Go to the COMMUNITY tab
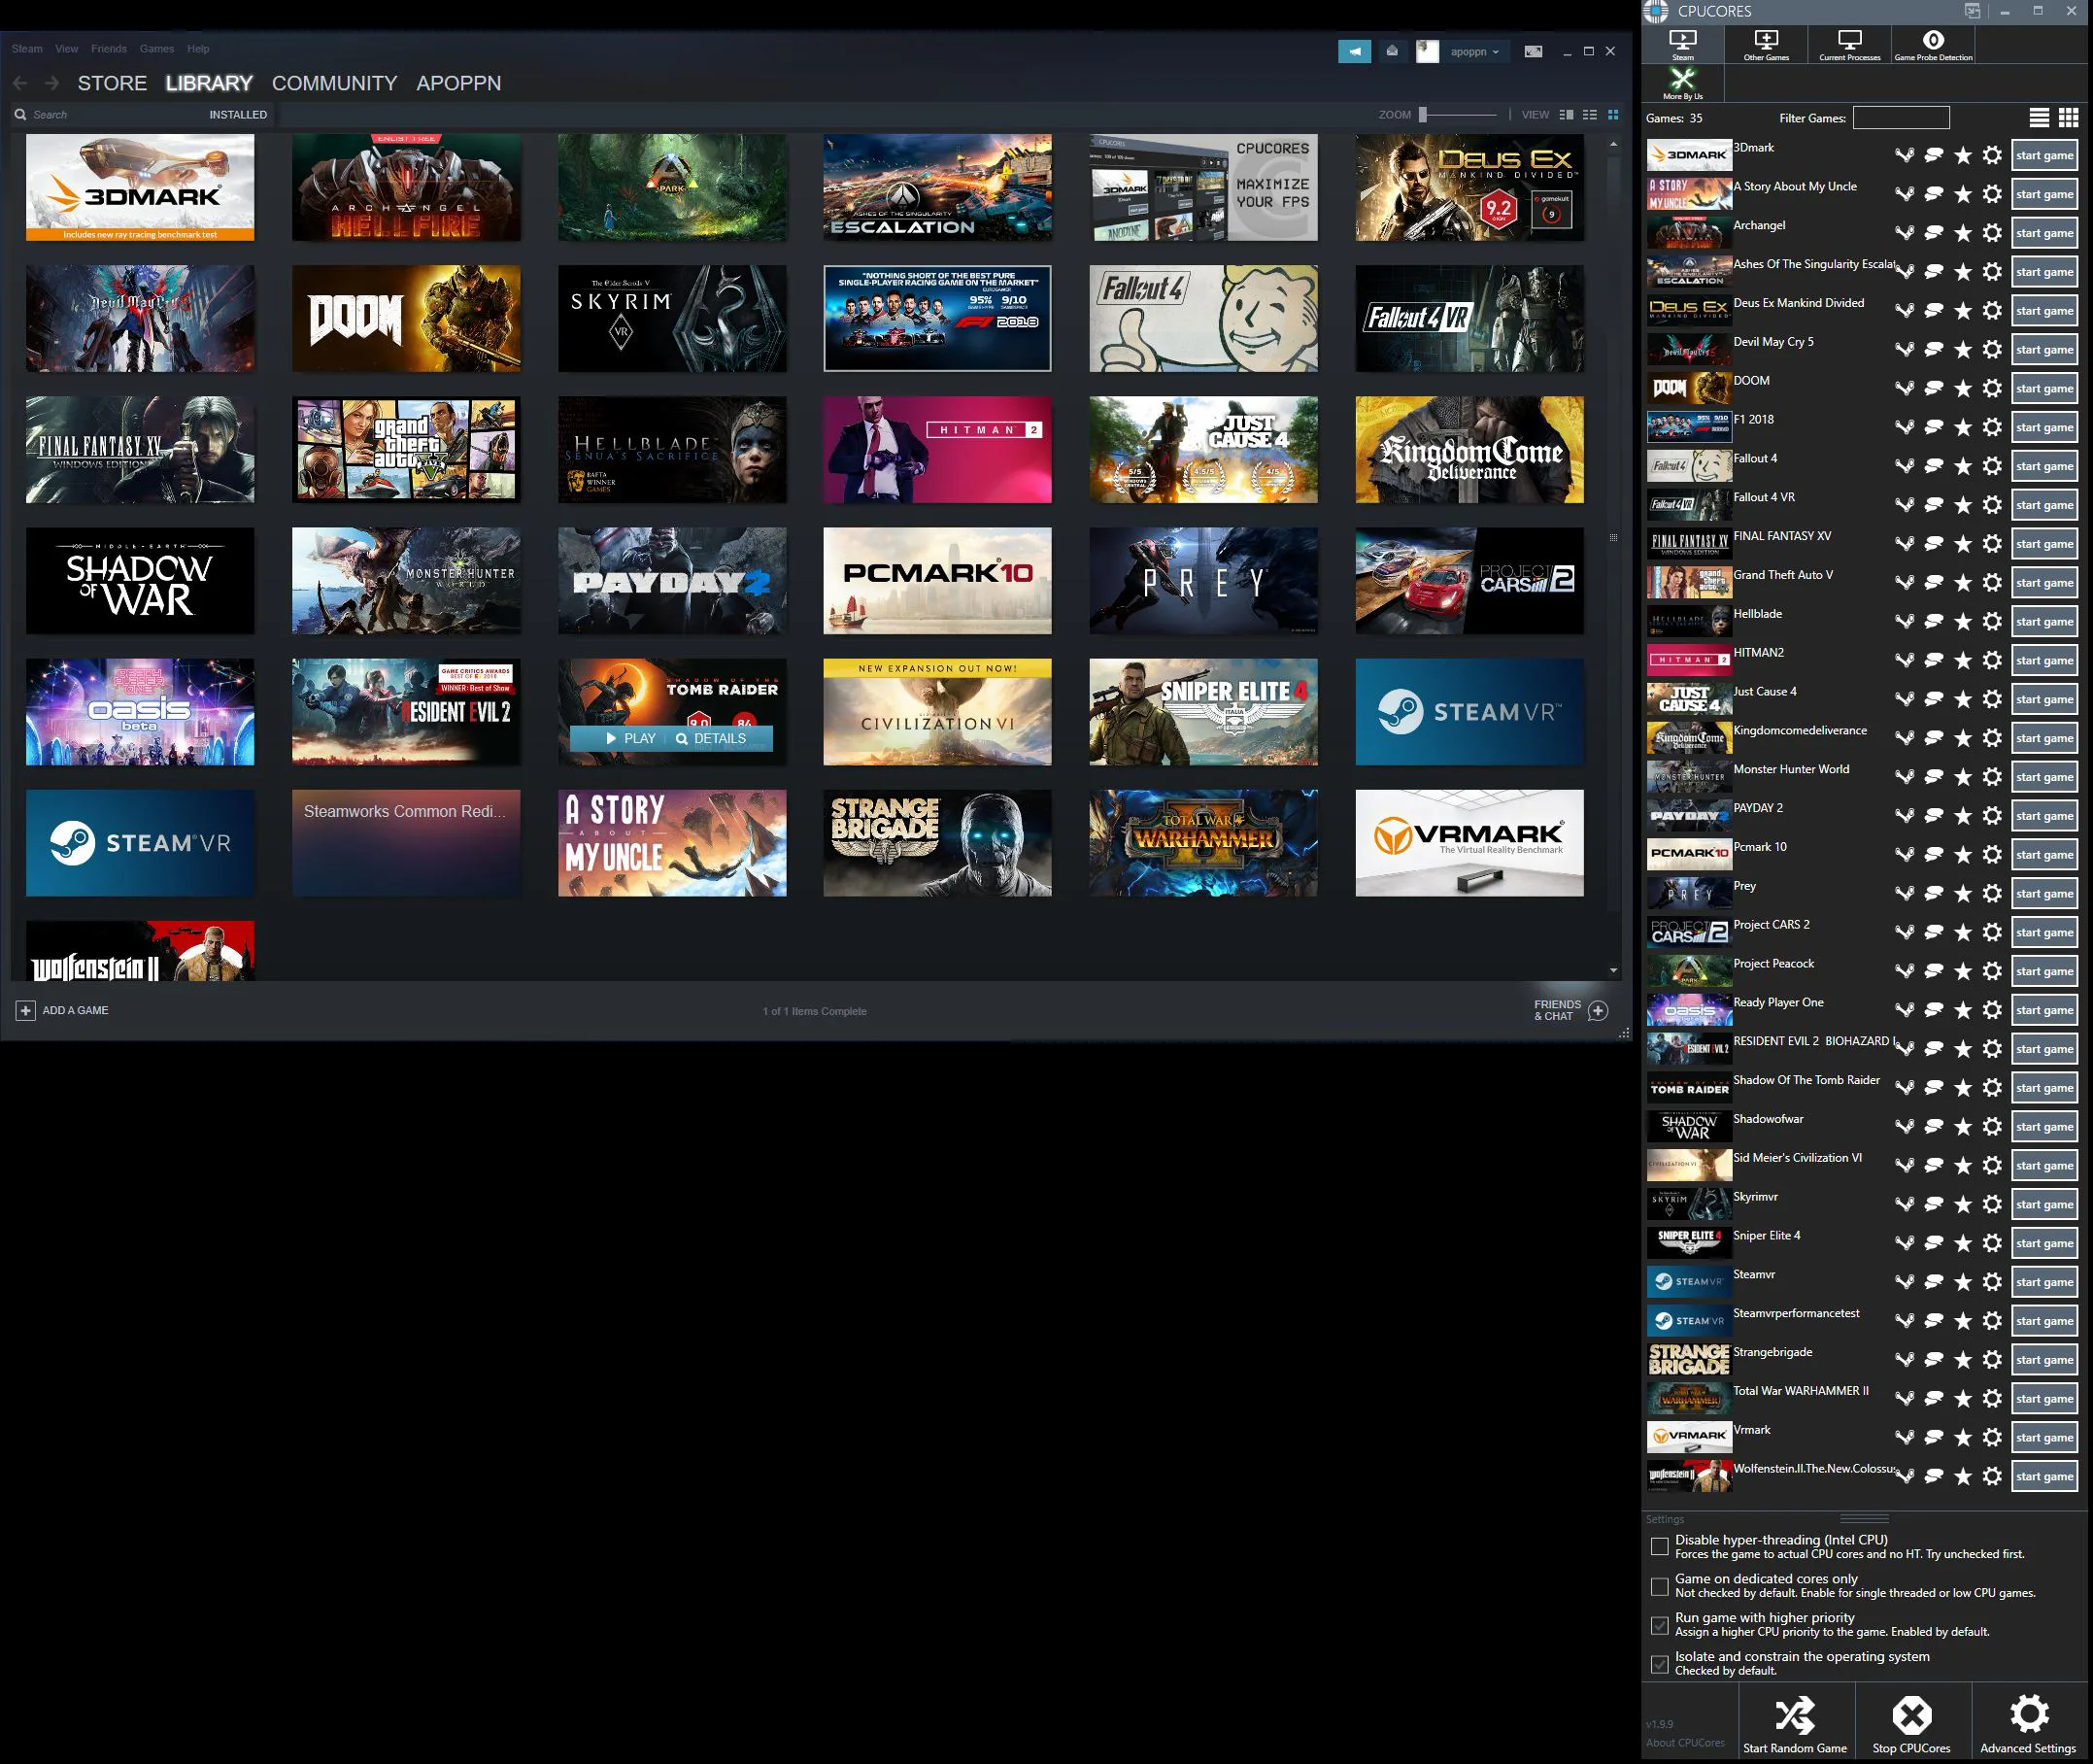Viewport: 2093px width, 1764px height. pos(335,83)
